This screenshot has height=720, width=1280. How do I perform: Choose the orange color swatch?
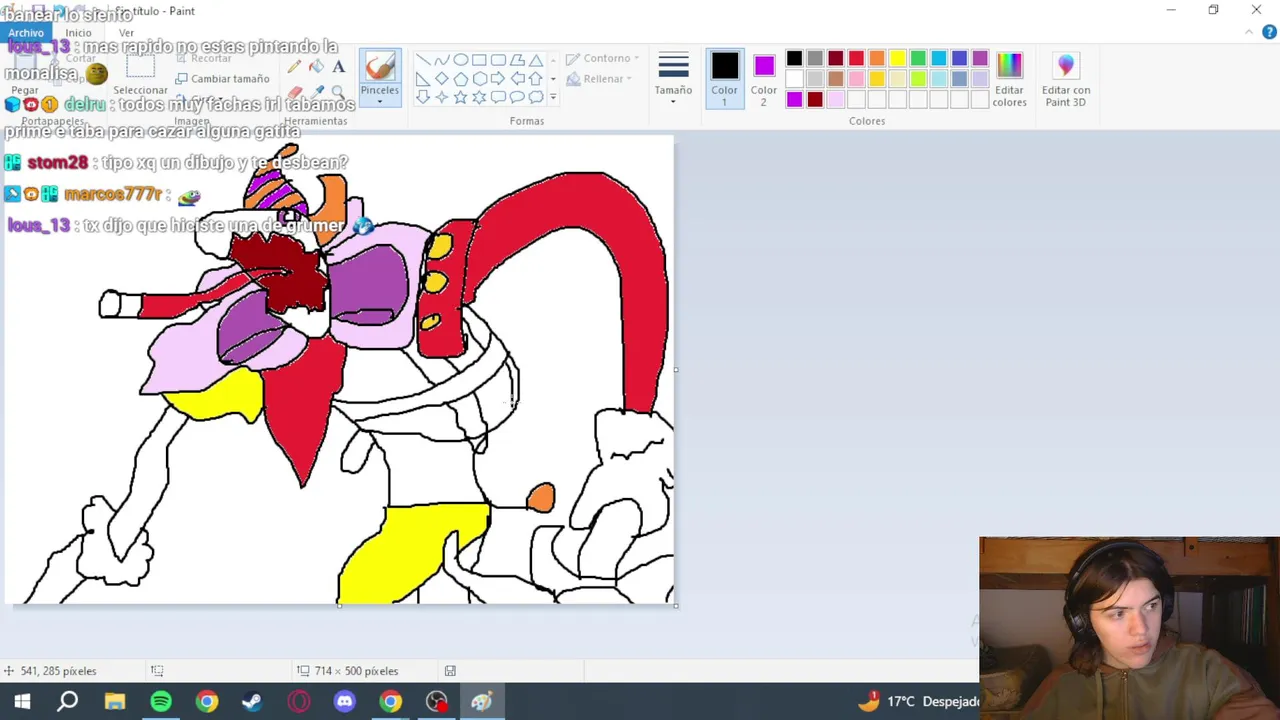pyautogui.click(x=877, y=59)
